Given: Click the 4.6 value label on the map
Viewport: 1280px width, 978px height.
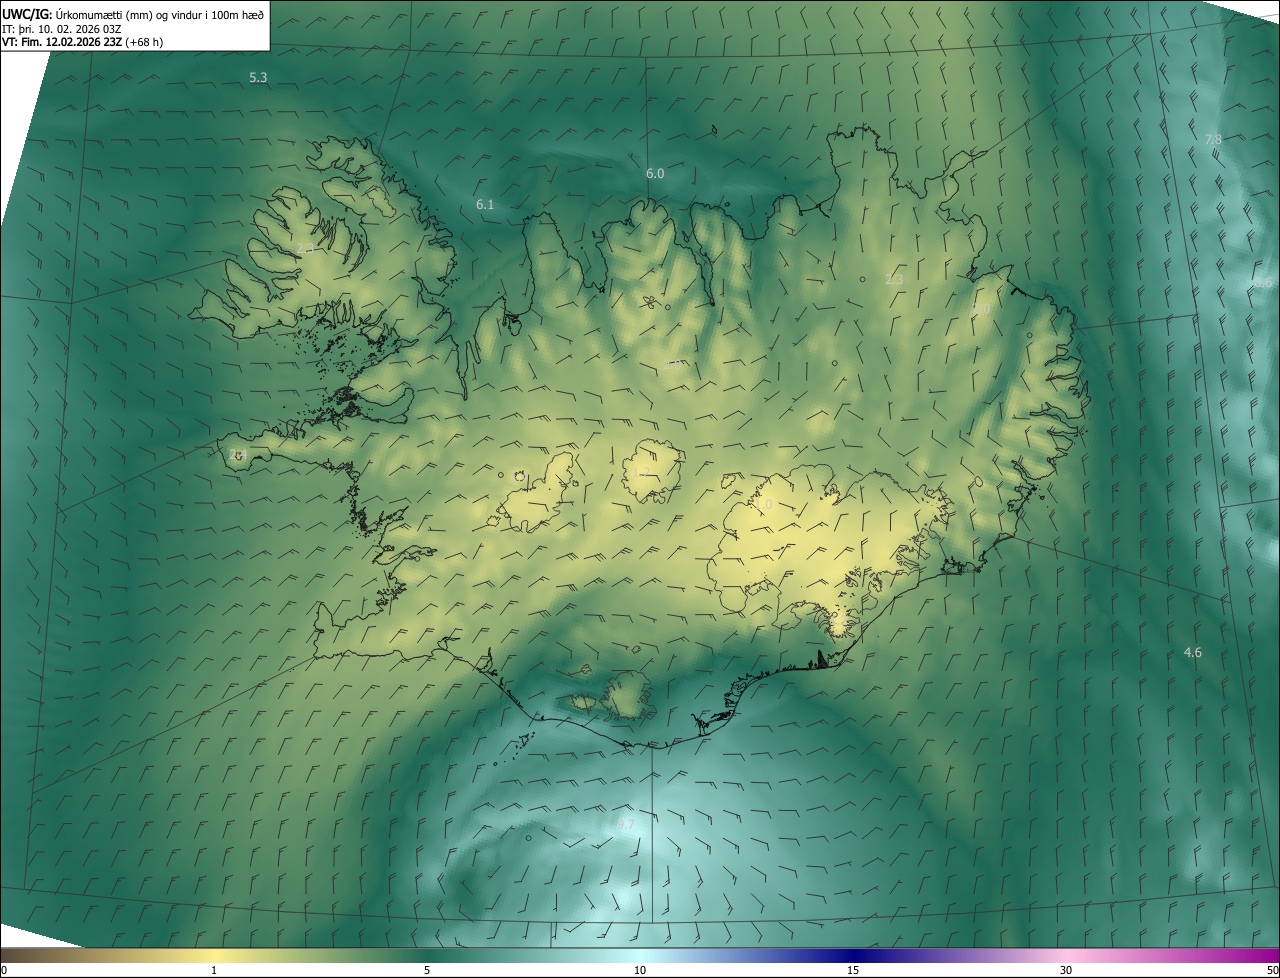Looking at the screenshot, I should click(x=1192, y=652).
